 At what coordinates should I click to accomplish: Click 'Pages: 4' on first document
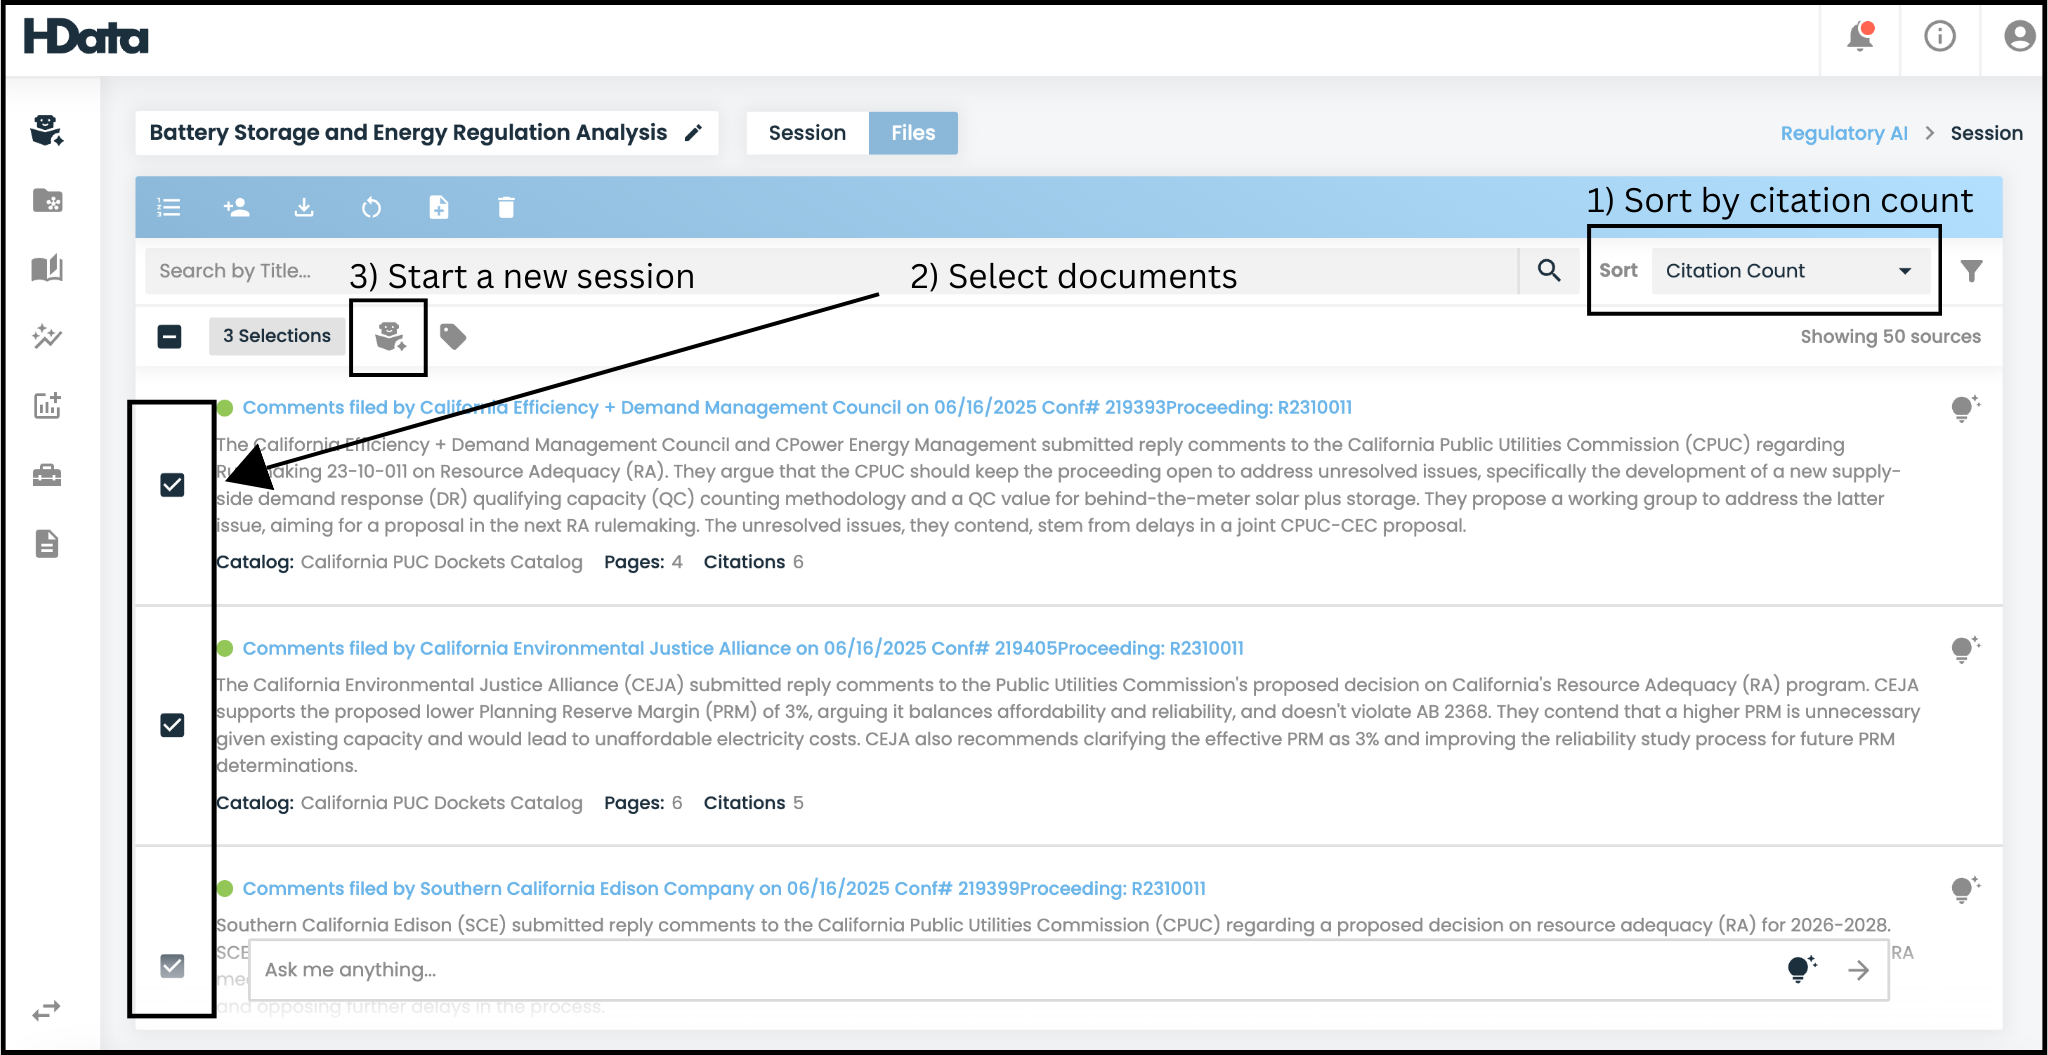(x=643, y=562)
